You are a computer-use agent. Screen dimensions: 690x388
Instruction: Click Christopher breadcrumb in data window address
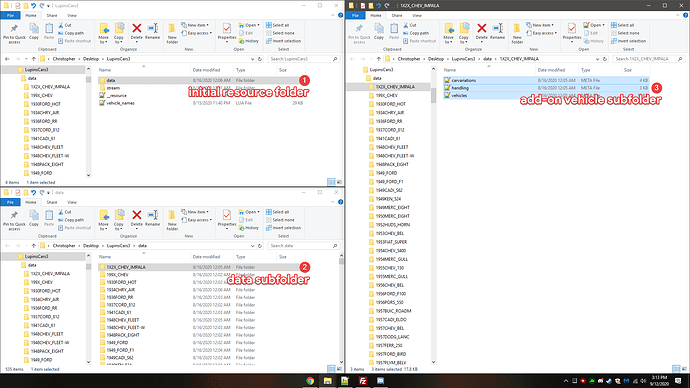point(64,245)
